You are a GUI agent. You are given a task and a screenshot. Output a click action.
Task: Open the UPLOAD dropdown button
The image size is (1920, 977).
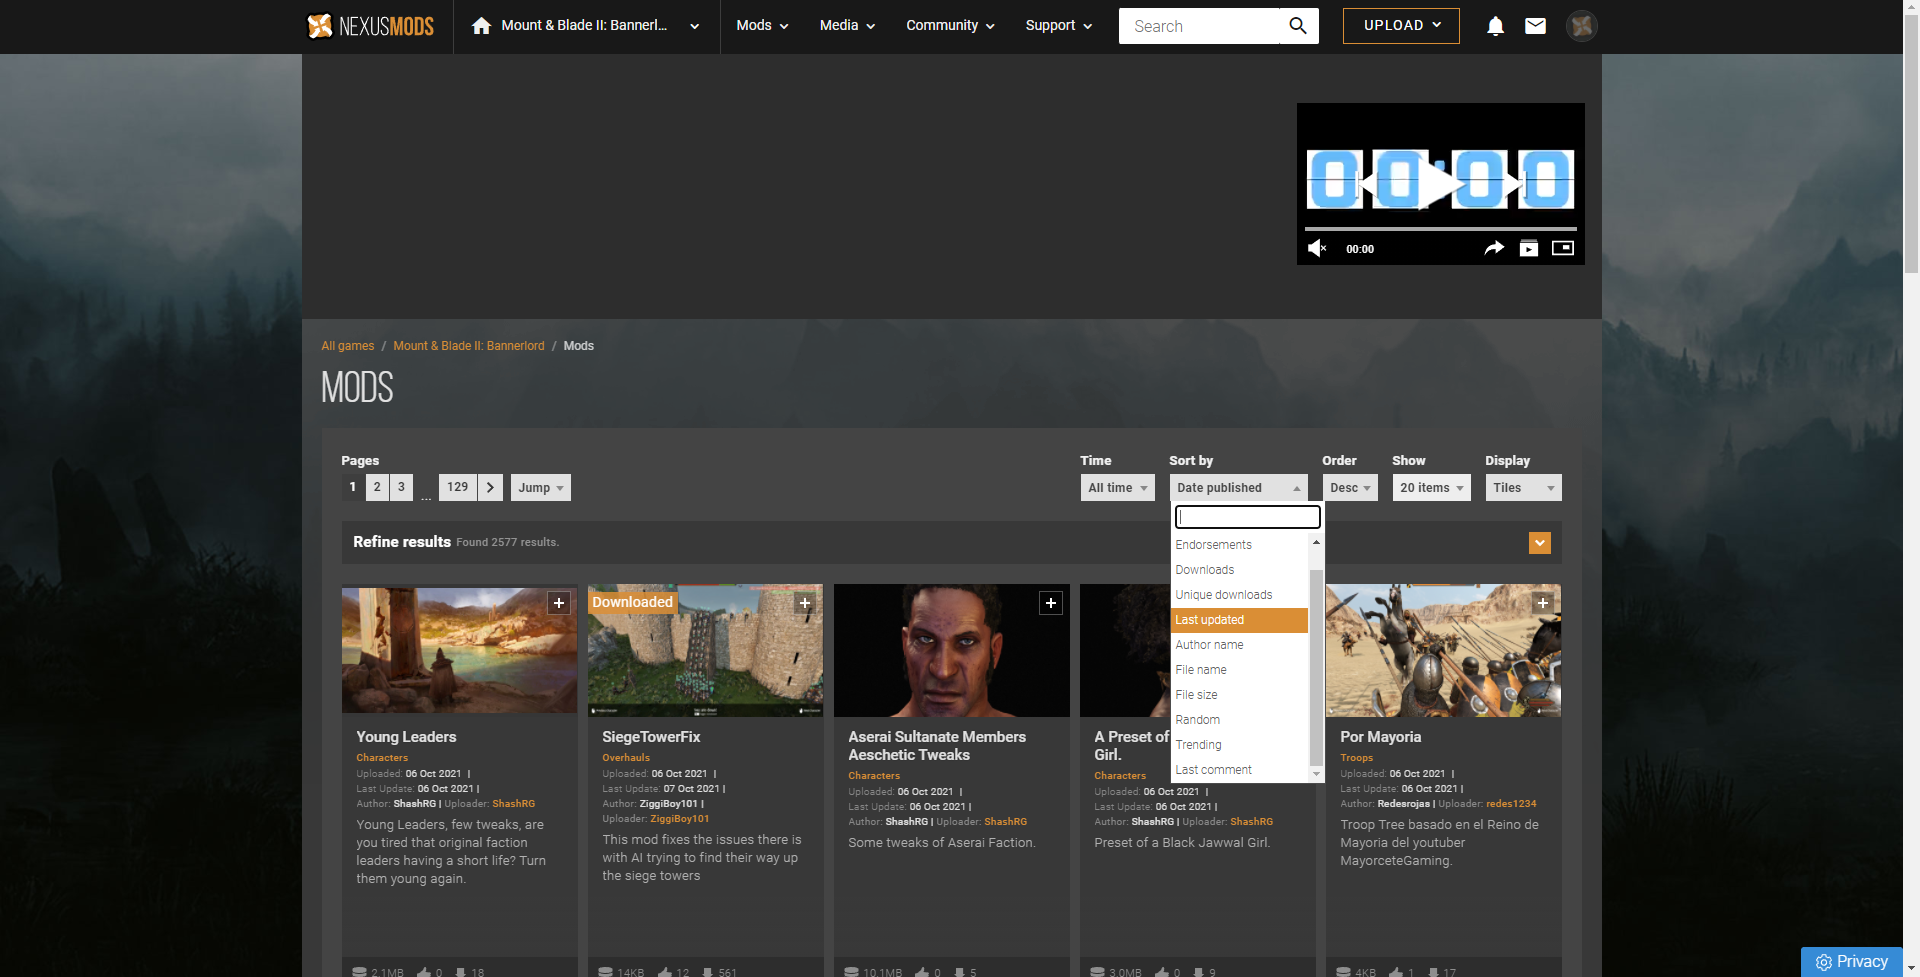click(x=1401, y=26)
